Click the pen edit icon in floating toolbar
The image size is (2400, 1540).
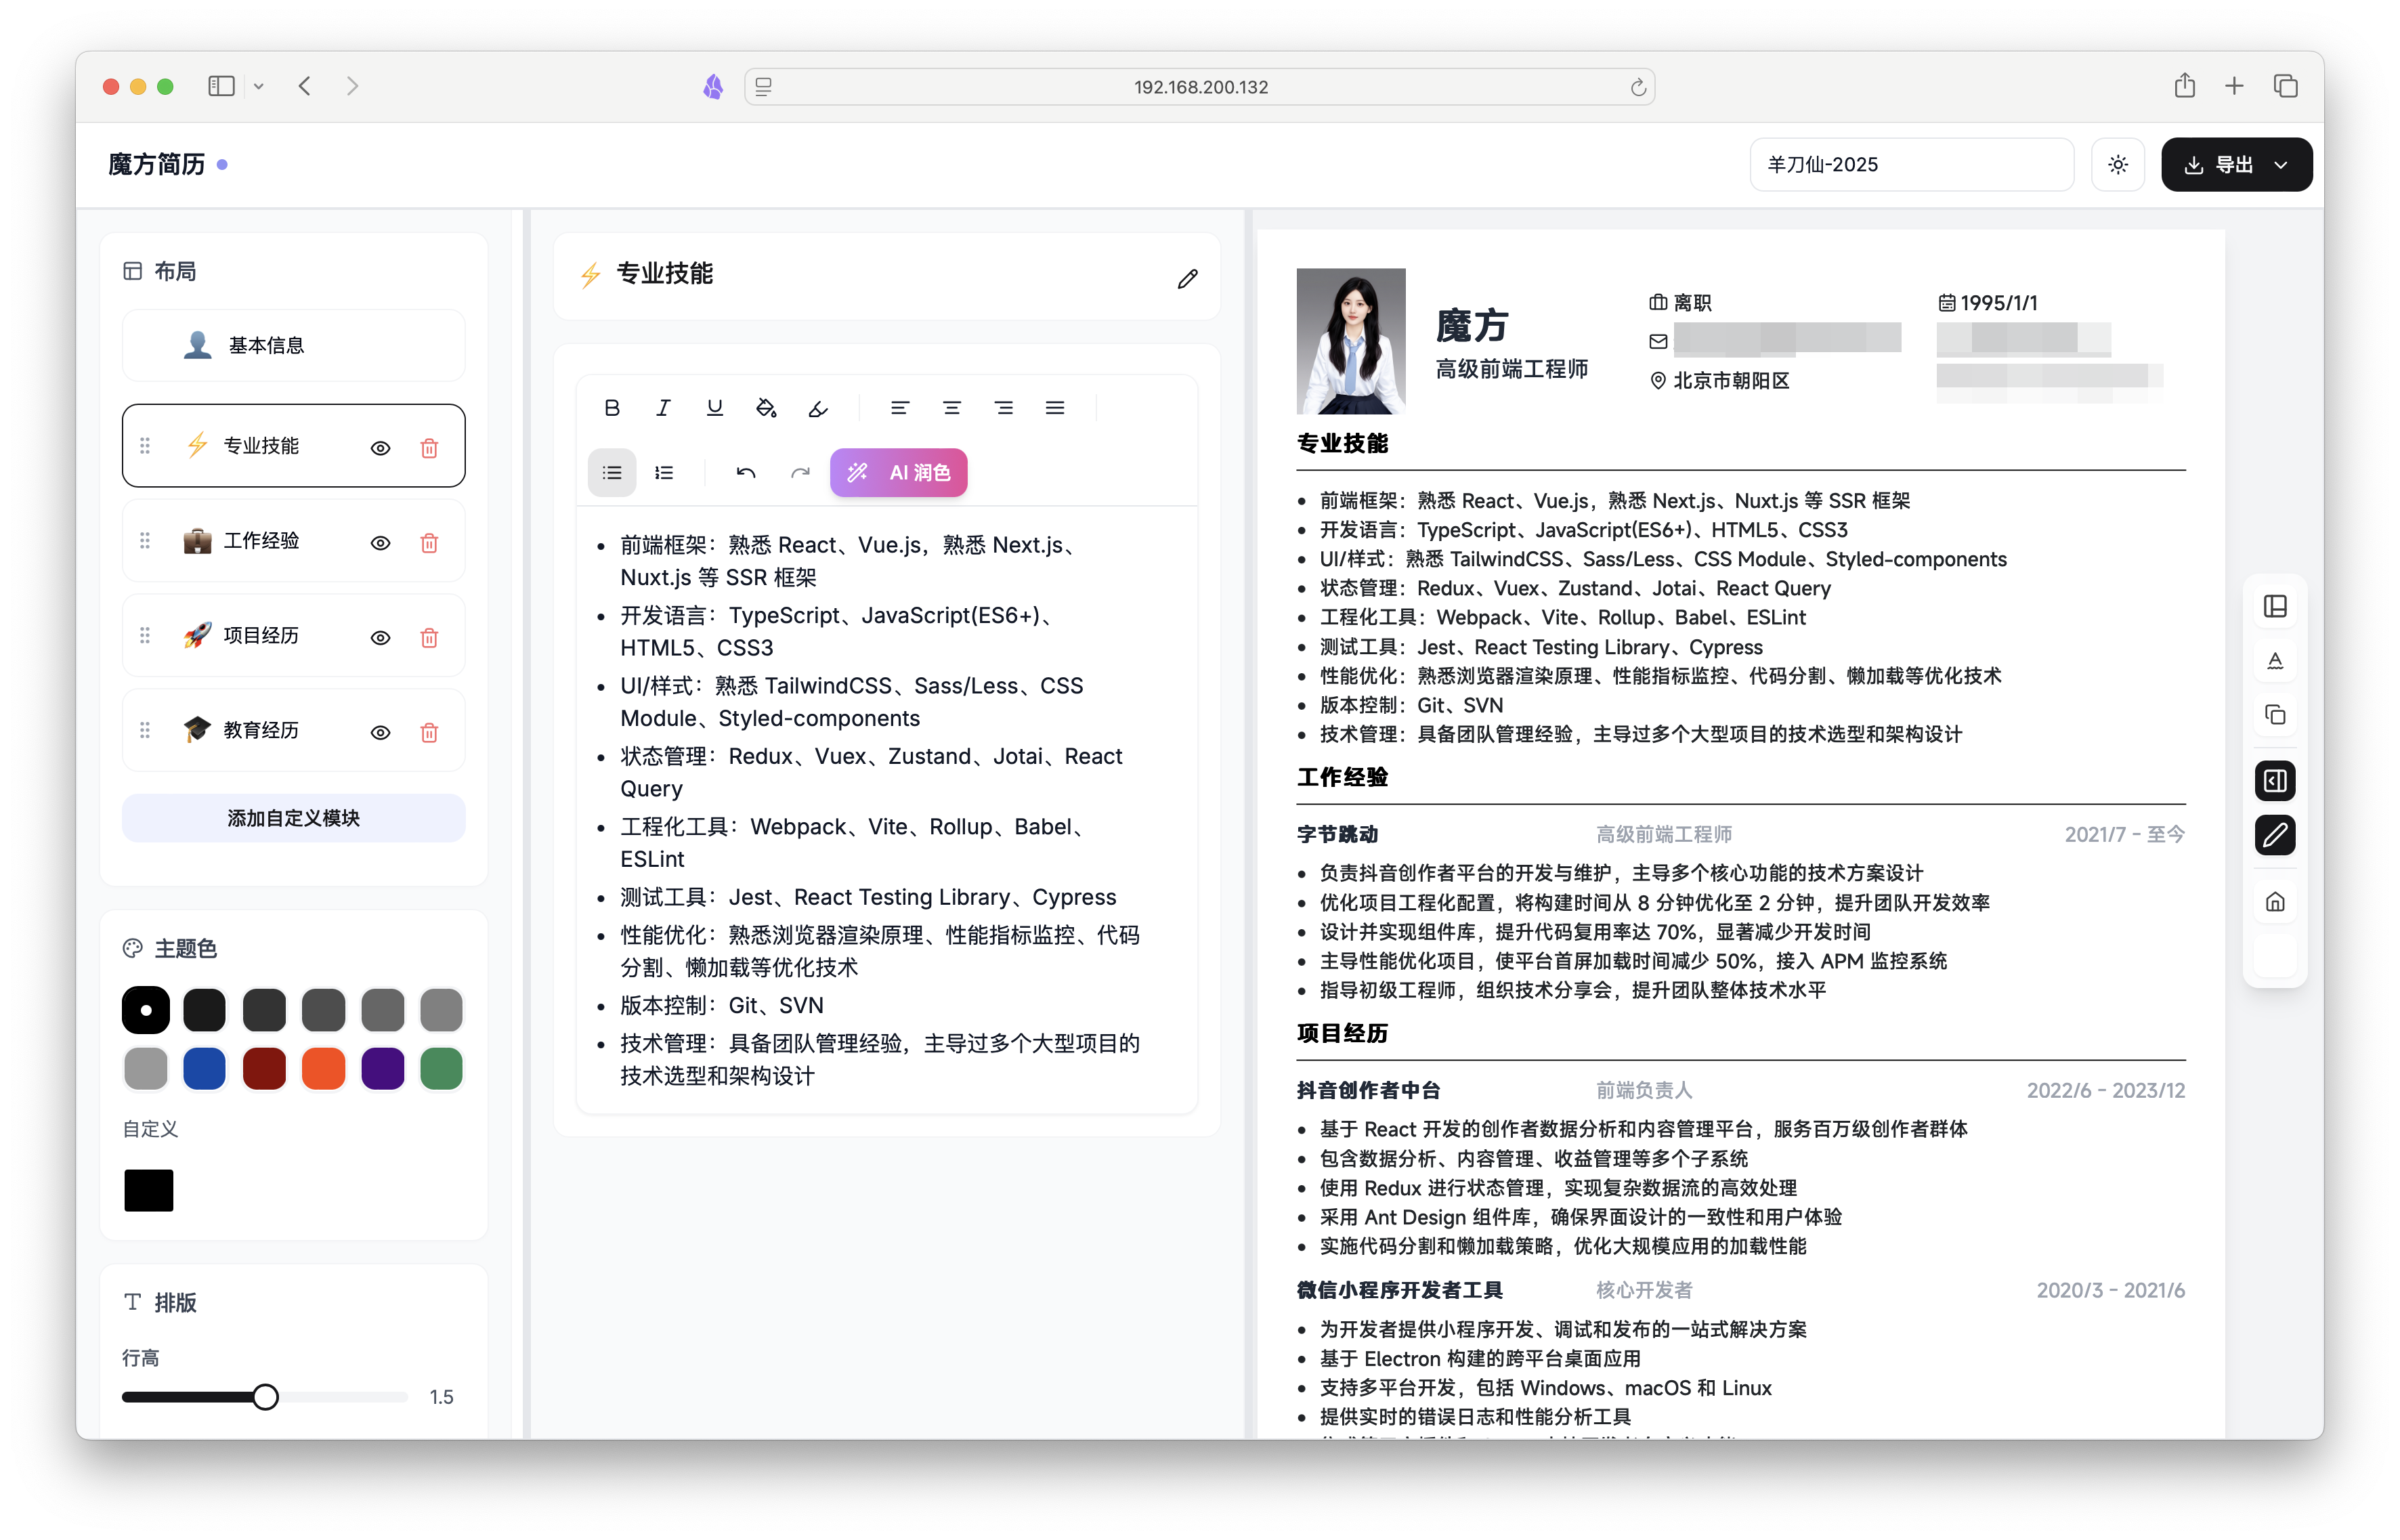click(2275, 834)
